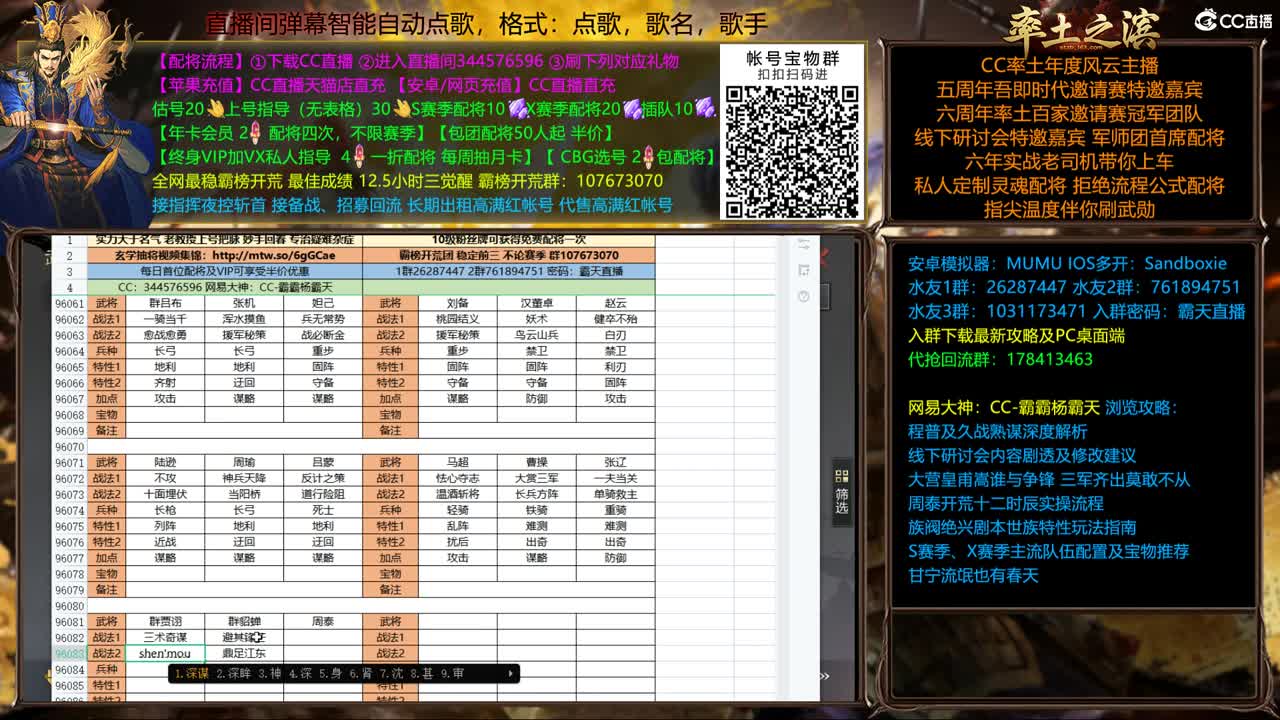Screen dimensions: 1280x720
Task: Select the cell 群貂蝉
Action: click(244, 621)
